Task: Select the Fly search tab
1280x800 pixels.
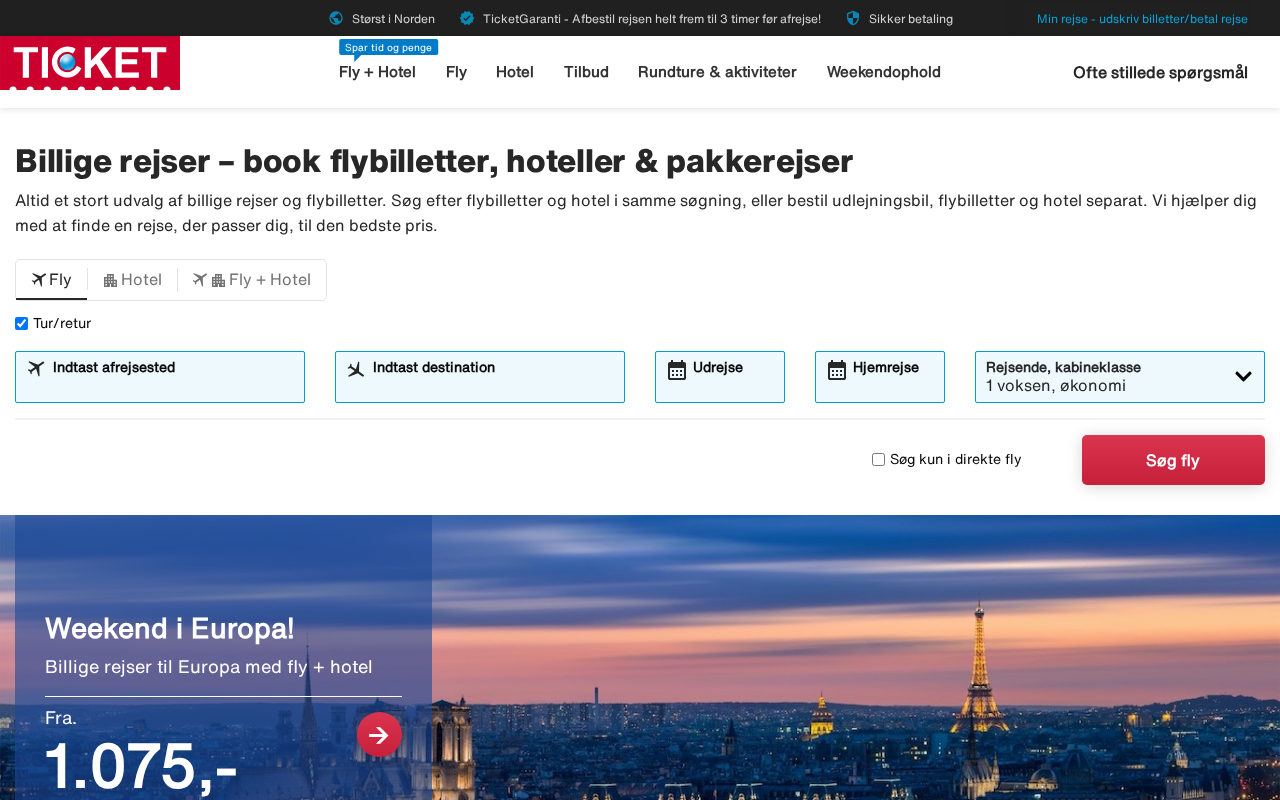Action: [52, 280]
